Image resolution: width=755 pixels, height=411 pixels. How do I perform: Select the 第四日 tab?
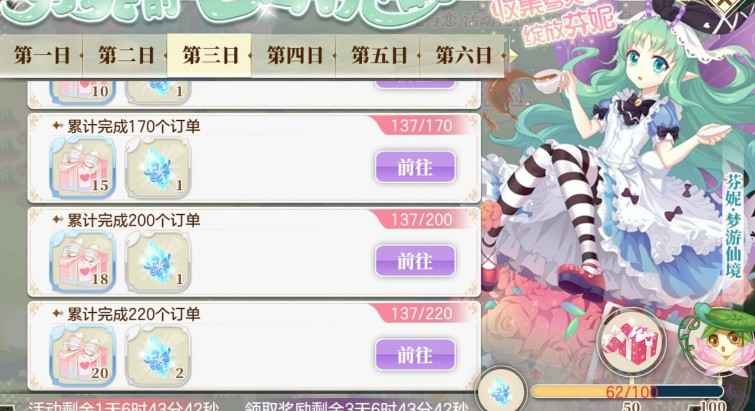tap(294, 55)
